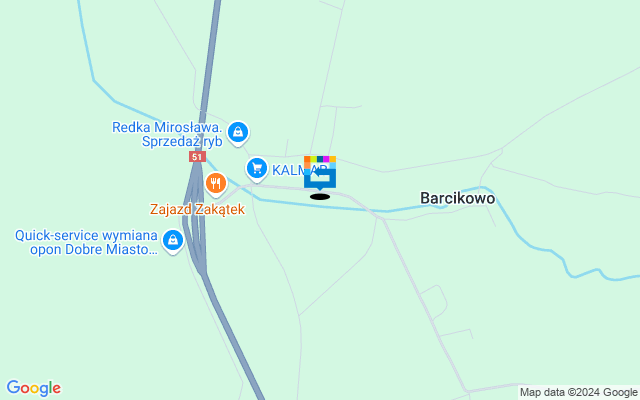Select the Quick-service tire shop bag pin
640x400 pixels.
pos(173,241)
